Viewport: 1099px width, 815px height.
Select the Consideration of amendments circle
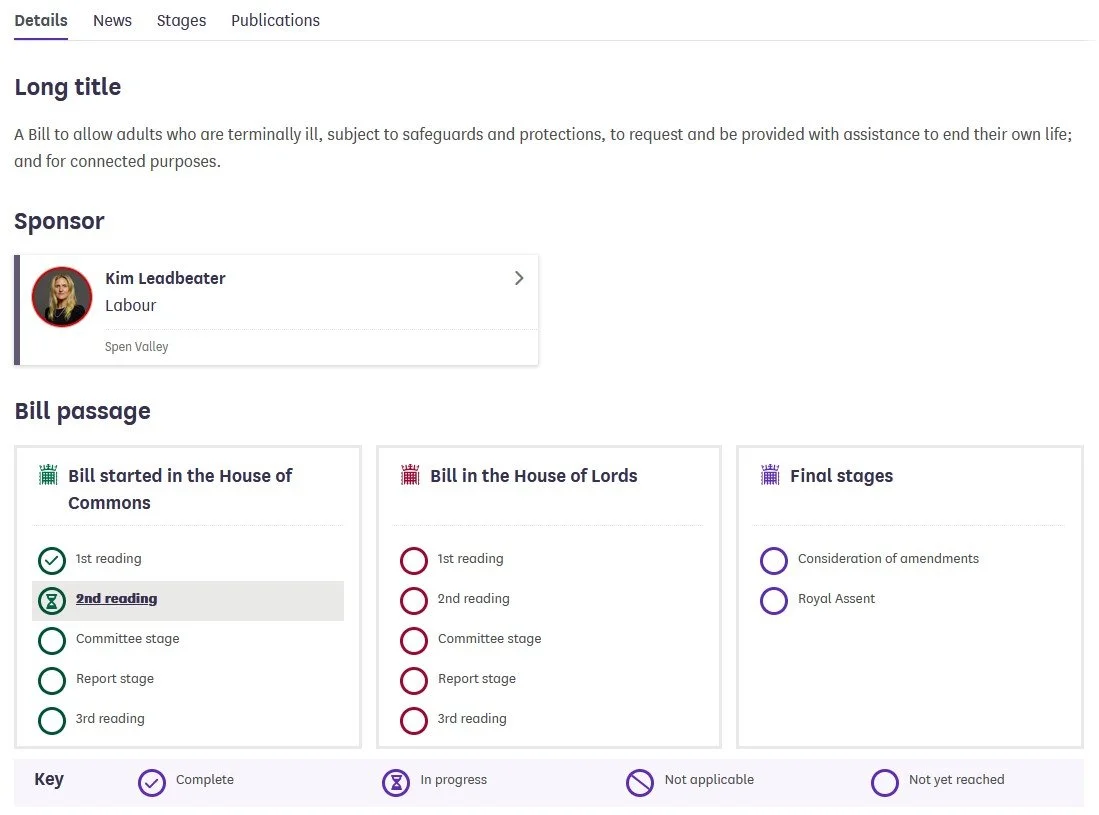click(774, 560)
